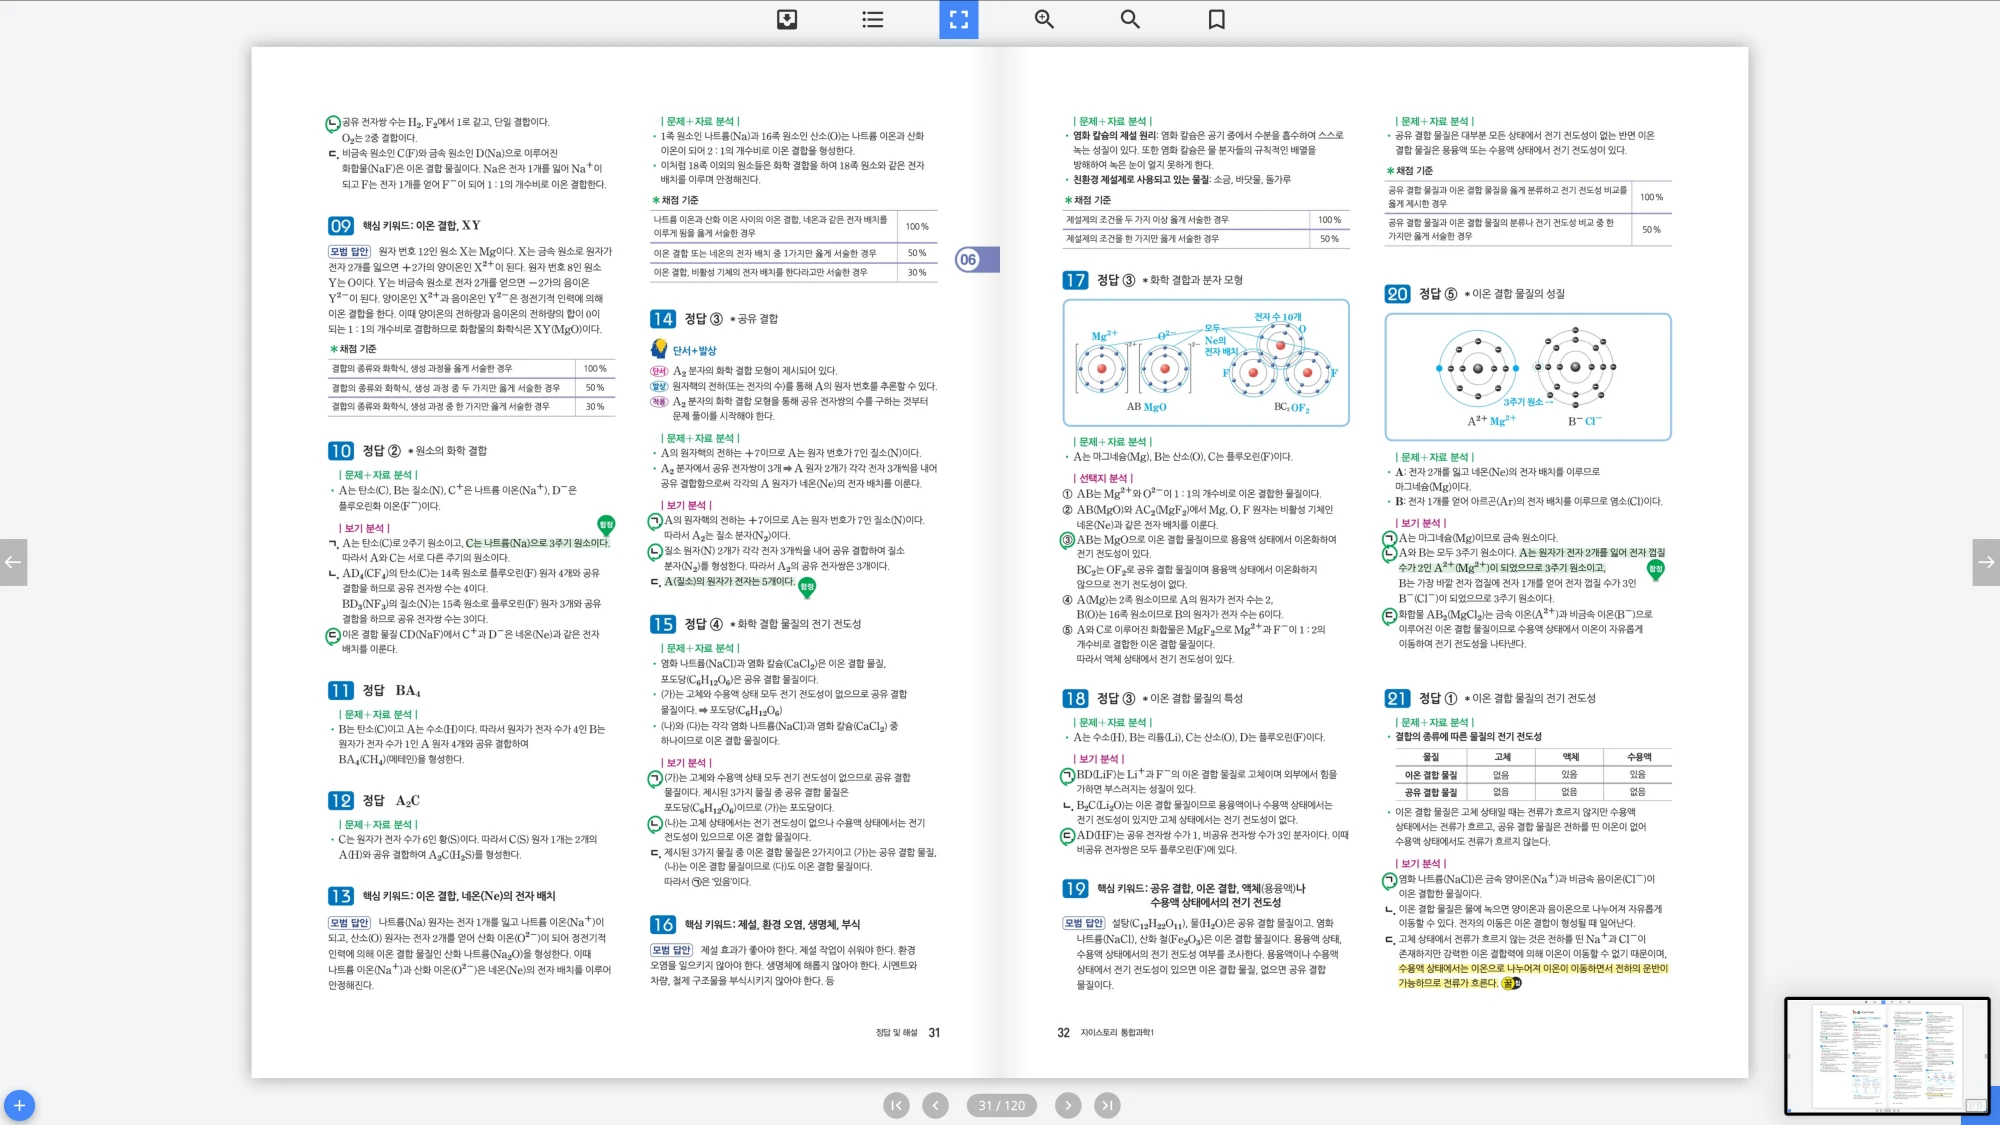
Task: Click the question 17 molecule diagram
Action: point(1205,362)
